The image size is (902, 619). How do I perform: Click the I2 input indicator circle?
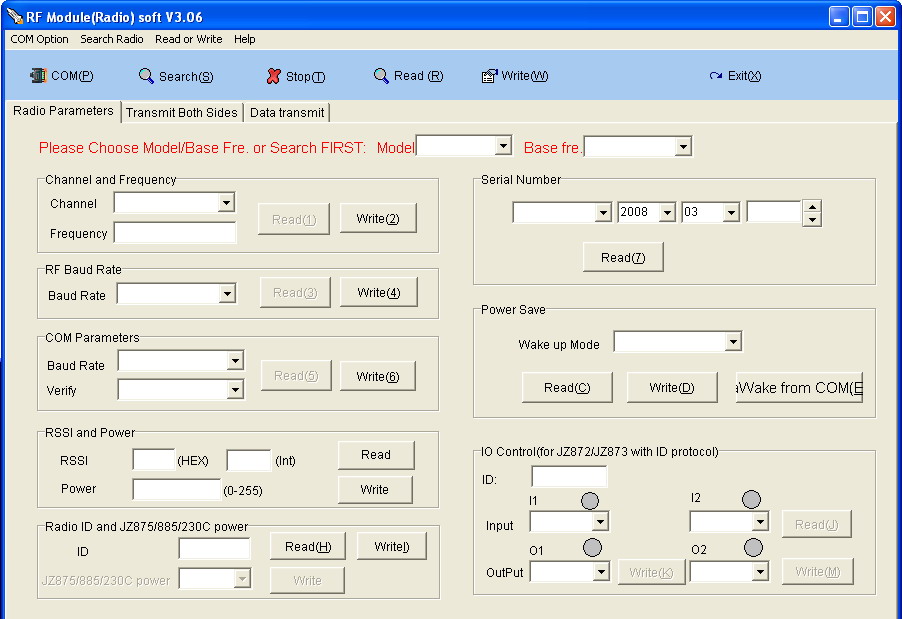pos(751,499)
